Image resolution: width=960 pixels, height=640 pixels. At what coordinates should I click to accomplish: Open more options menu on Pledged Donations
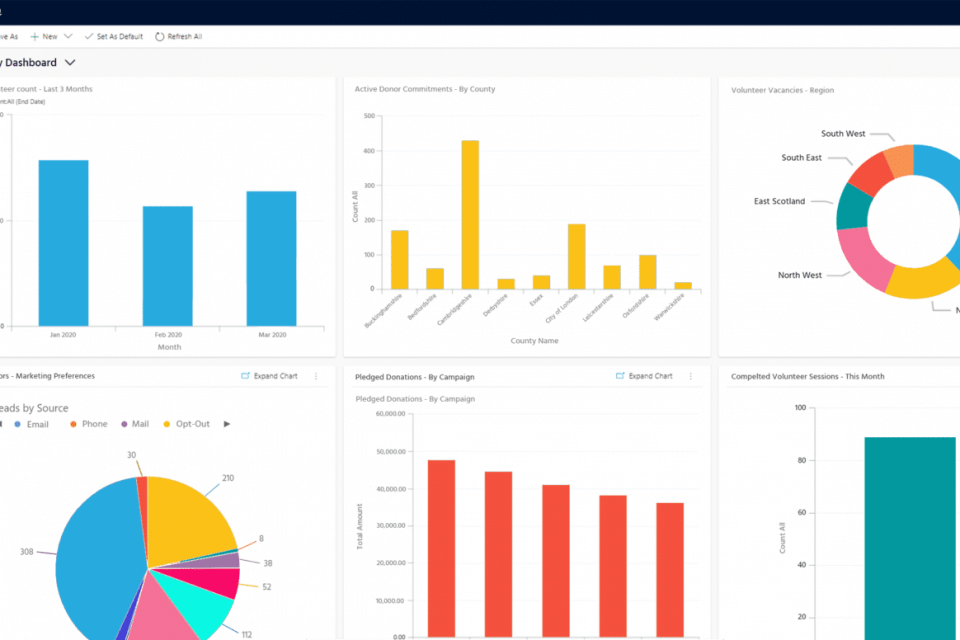(x=690, y=376)
